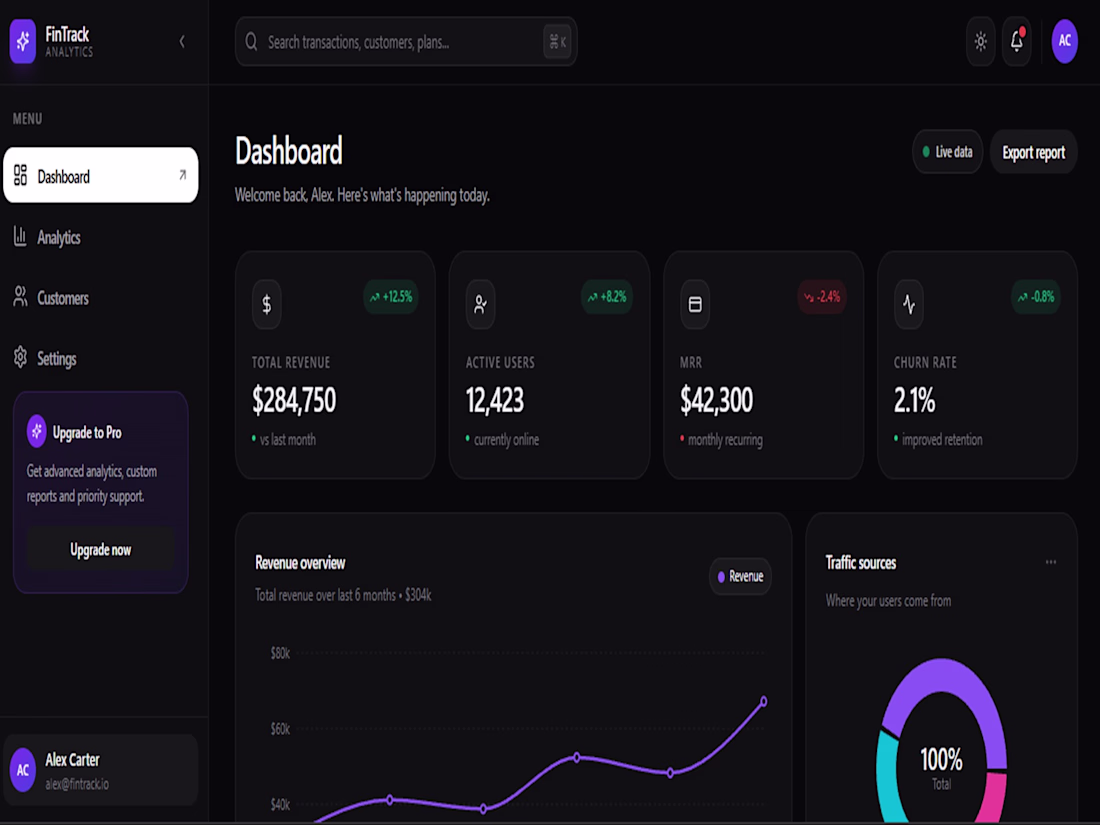
Task: Click the Traffic sources title
Action: 861,563
